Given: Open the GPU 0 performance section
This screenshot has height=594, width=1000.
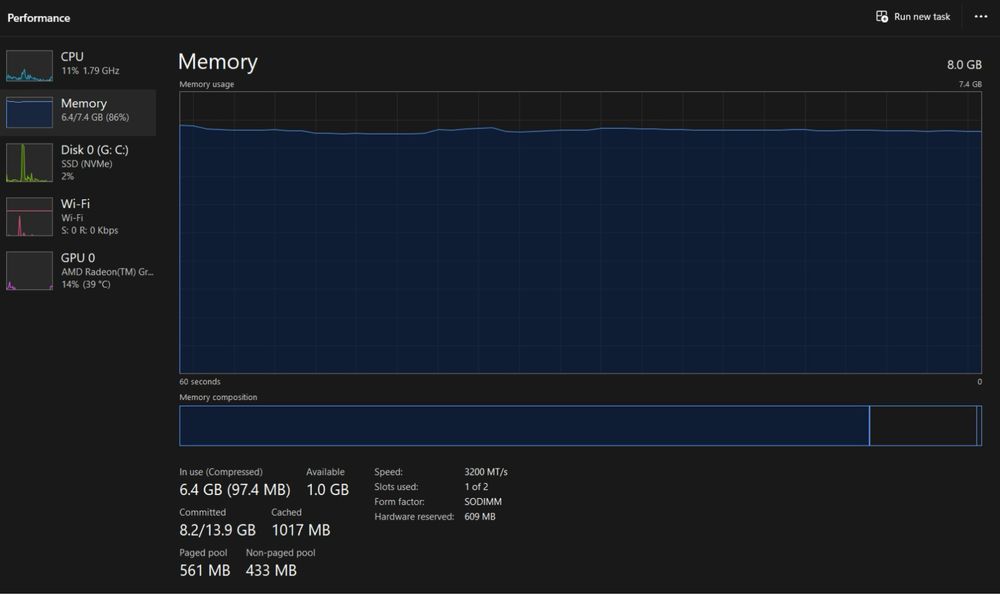Looking at the screenshot, I should [79, 271].
